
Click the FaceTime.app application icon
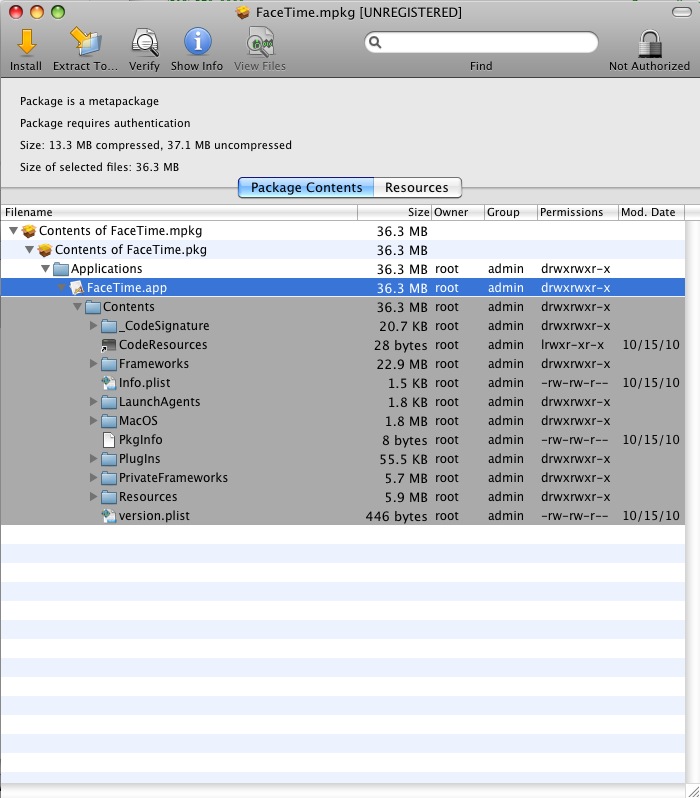(x=77, y=288)
